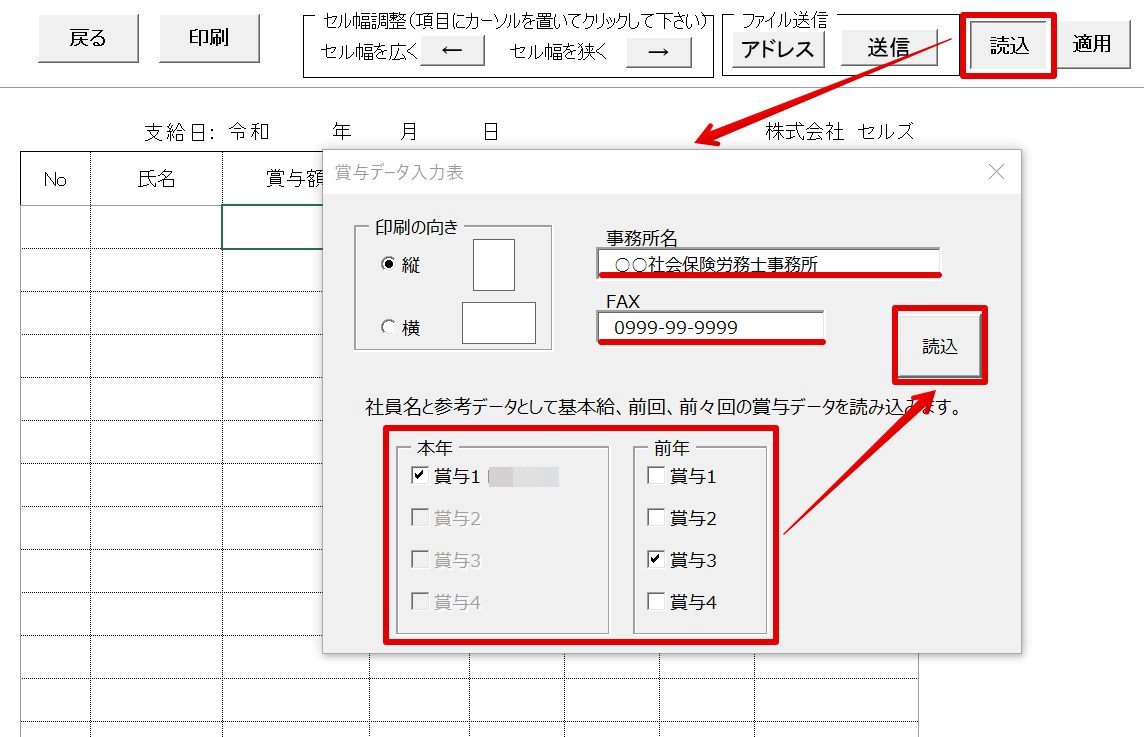Open the アドレス button
The height and width of the screenshot is (737, 1144).
pyautogui.click(x=778, y=49)
